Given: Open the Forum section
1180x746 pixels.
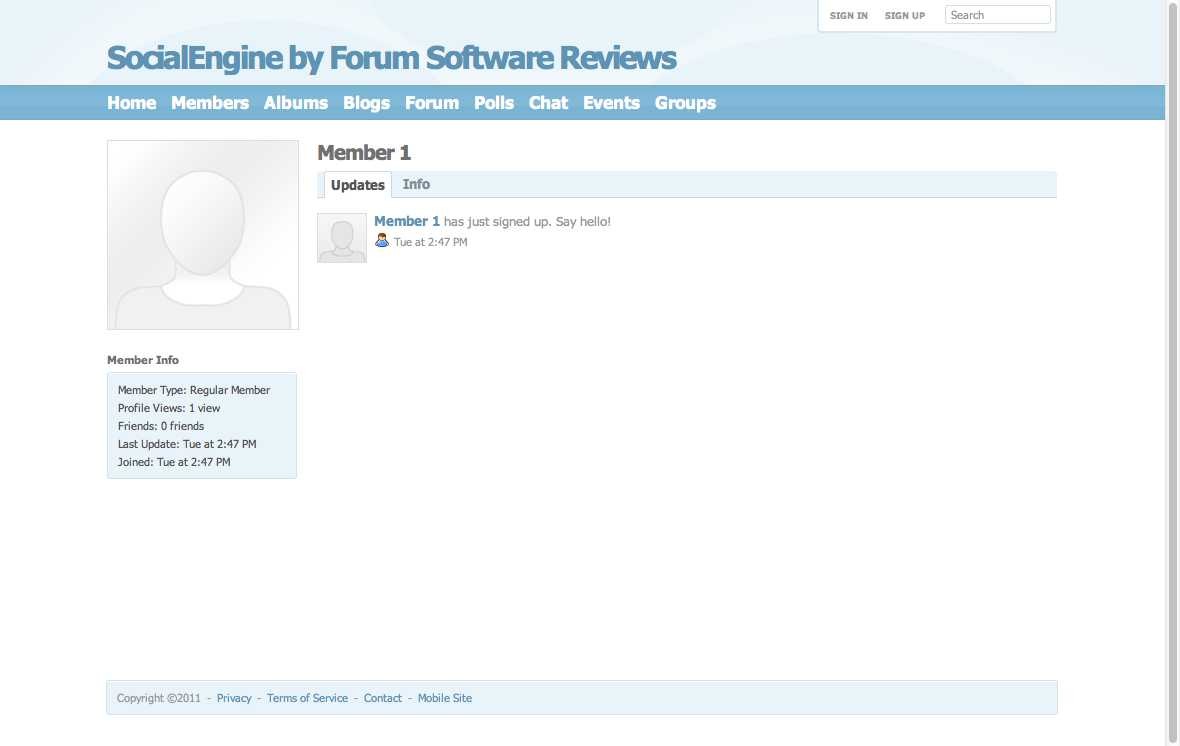Looking at the screenshot, I should coord(432,102).
